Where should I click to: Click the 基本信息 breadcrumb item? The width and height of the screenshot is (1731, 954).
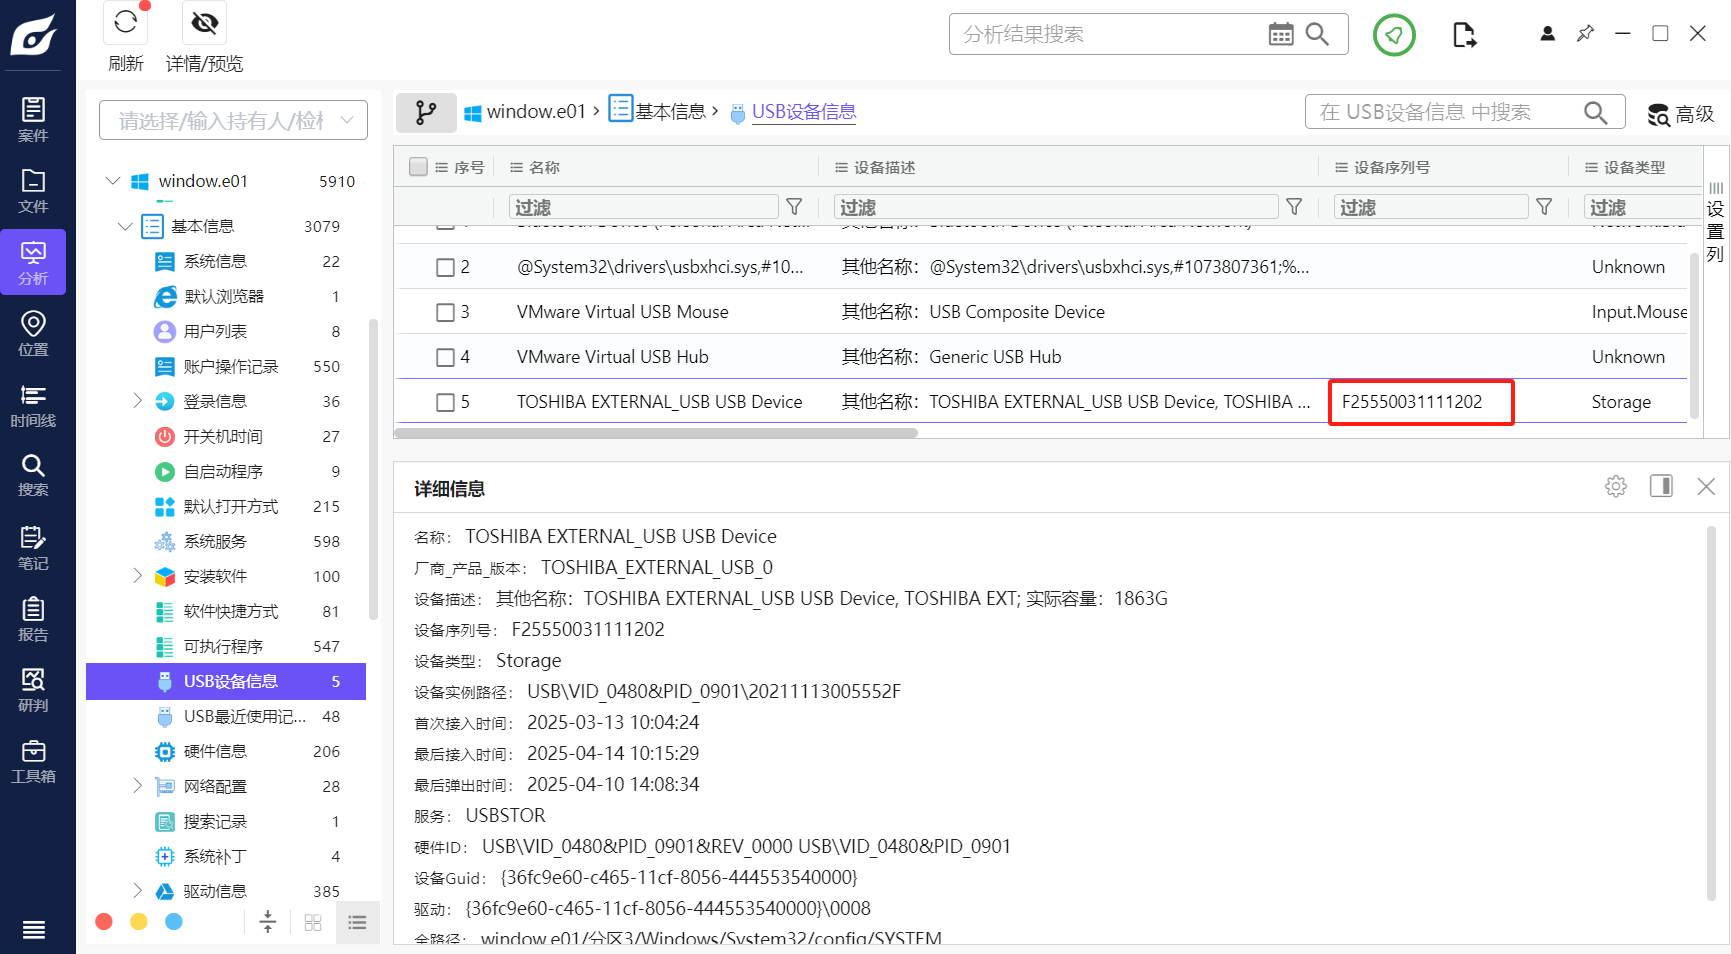point(657,111)
